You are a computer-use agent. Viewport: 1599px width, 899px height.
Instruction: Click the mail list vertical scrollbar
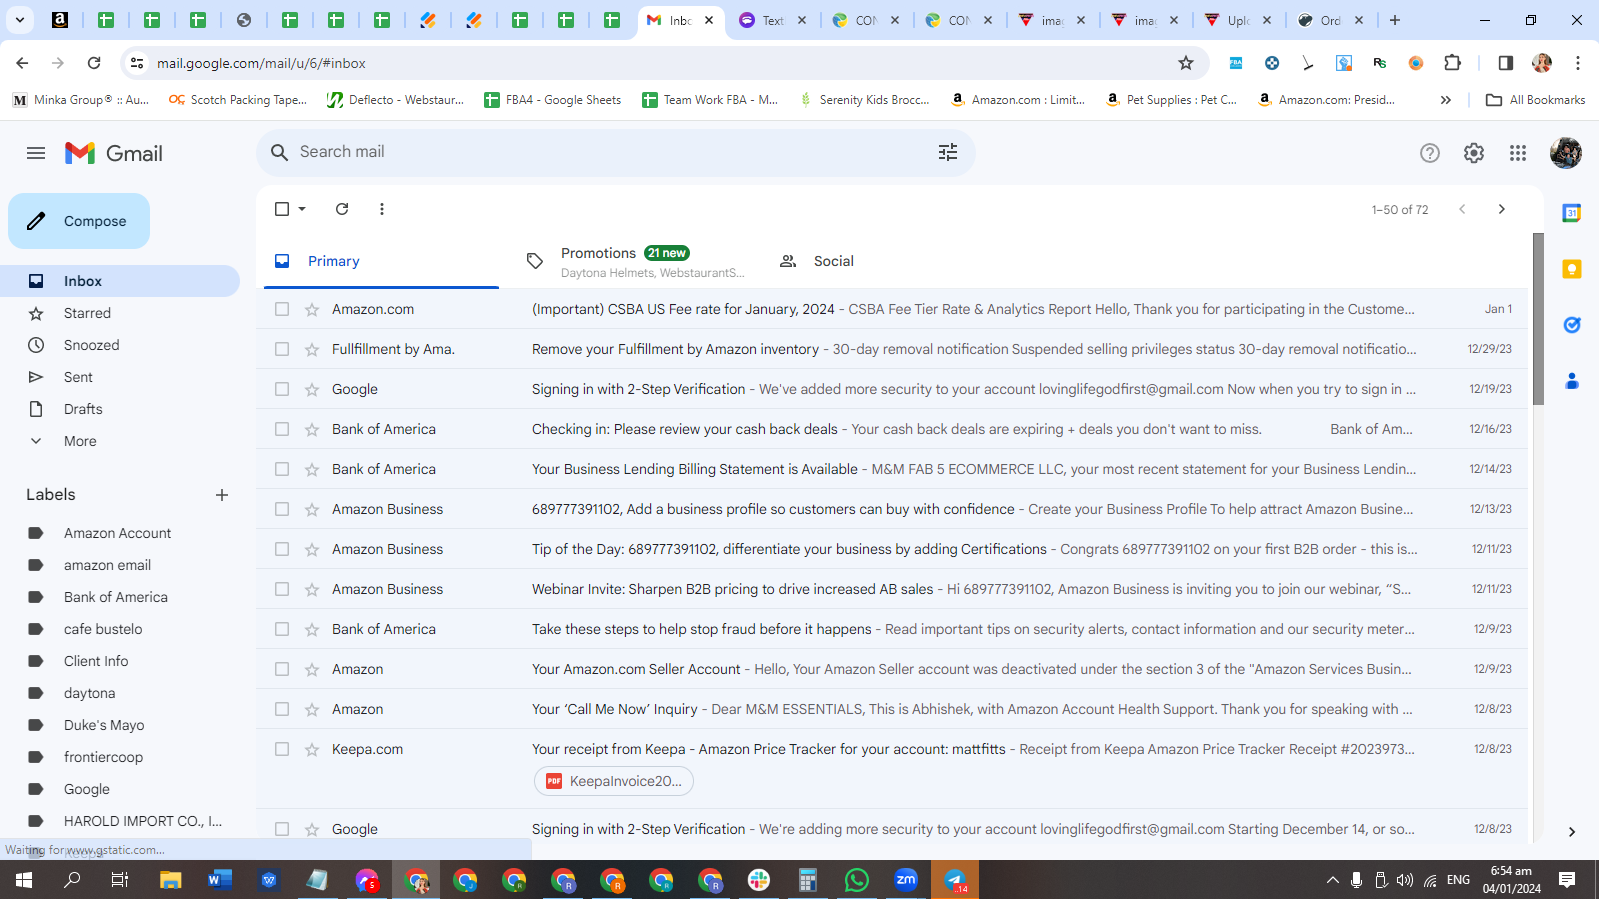pos(1538,318)
